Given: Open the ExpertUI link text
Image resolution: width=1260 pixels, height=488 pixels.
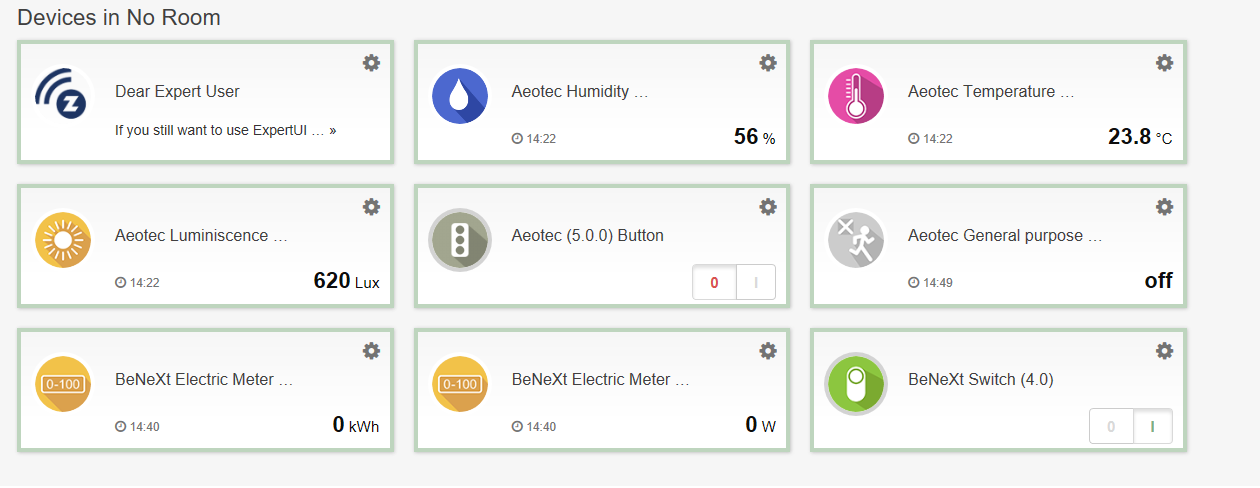Looking at the screenshot, I should click(x=225, y=130).
